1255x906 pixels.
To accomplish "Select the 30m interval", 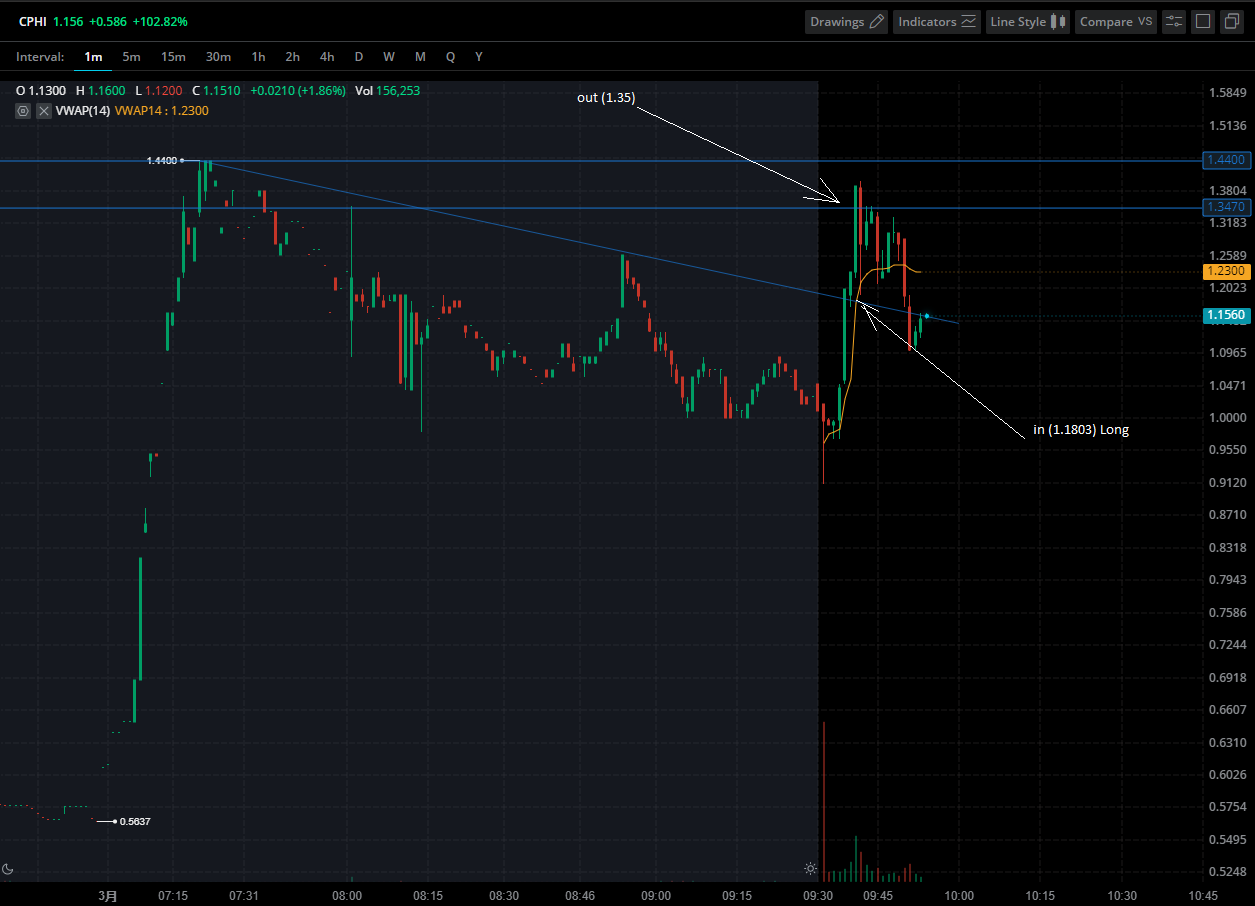I will 218,57.
